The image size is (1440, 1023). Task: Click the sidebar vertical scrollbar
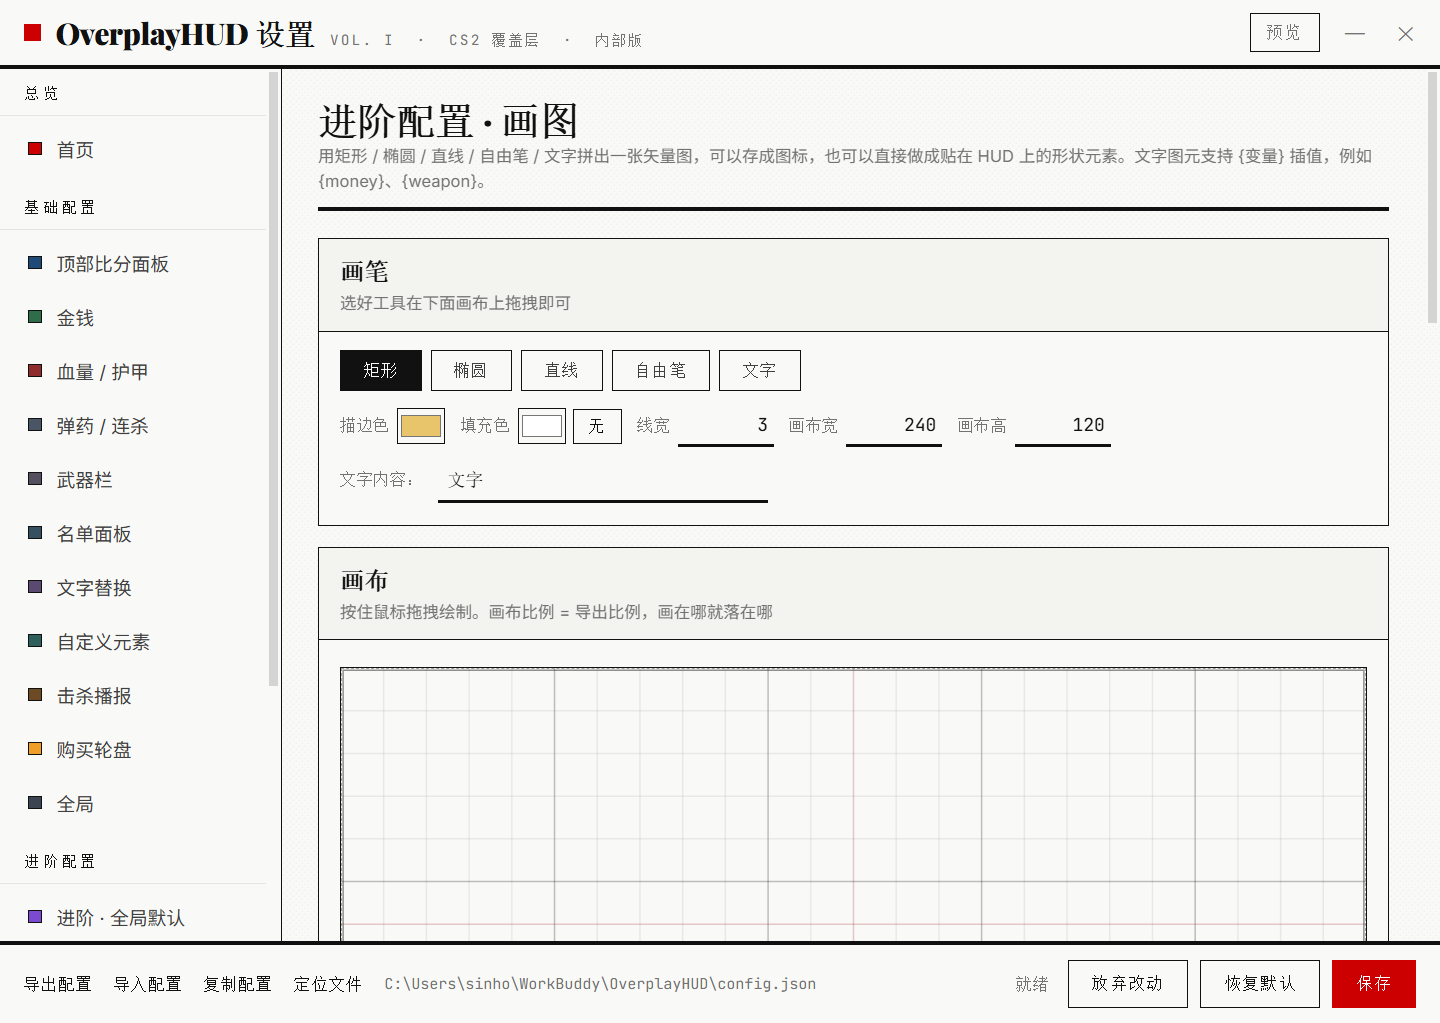(x=274, y=379)
